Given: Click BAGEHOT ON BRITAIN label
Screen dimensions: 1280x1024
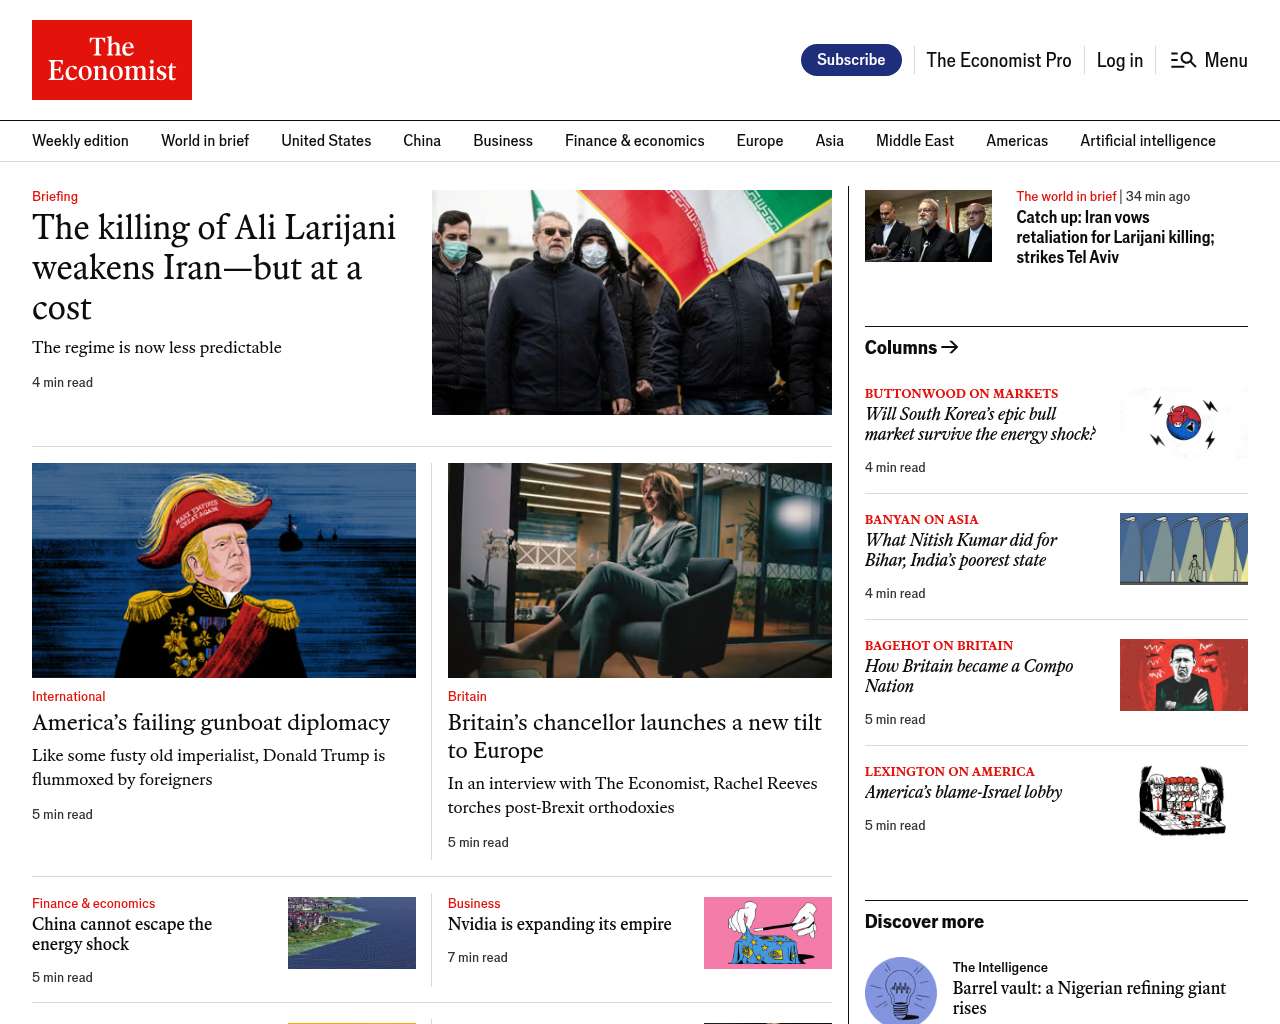Looking at the screenshot, I should point(939,646).
